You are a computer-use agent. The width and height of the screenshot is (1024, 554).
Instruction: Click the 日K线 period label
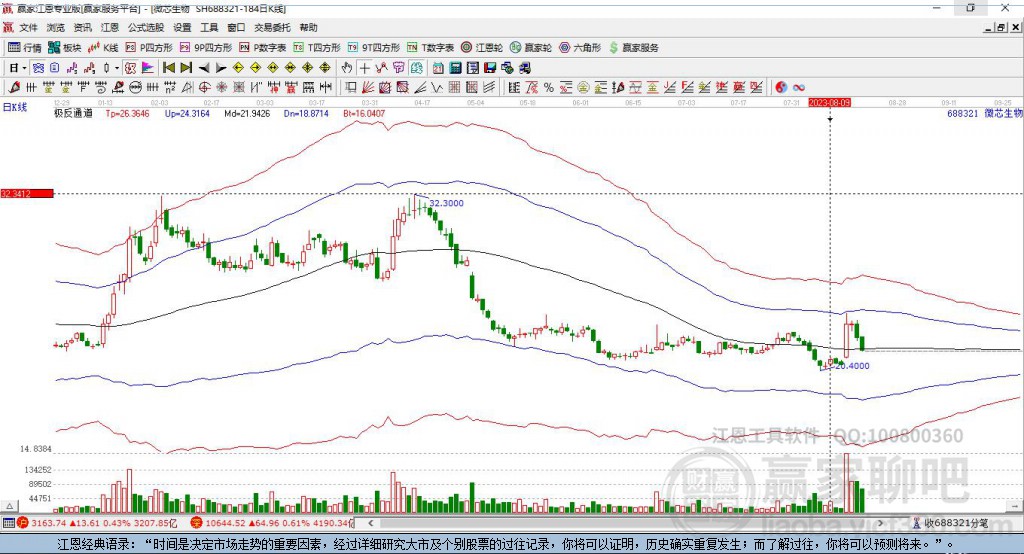coord(14,108)
